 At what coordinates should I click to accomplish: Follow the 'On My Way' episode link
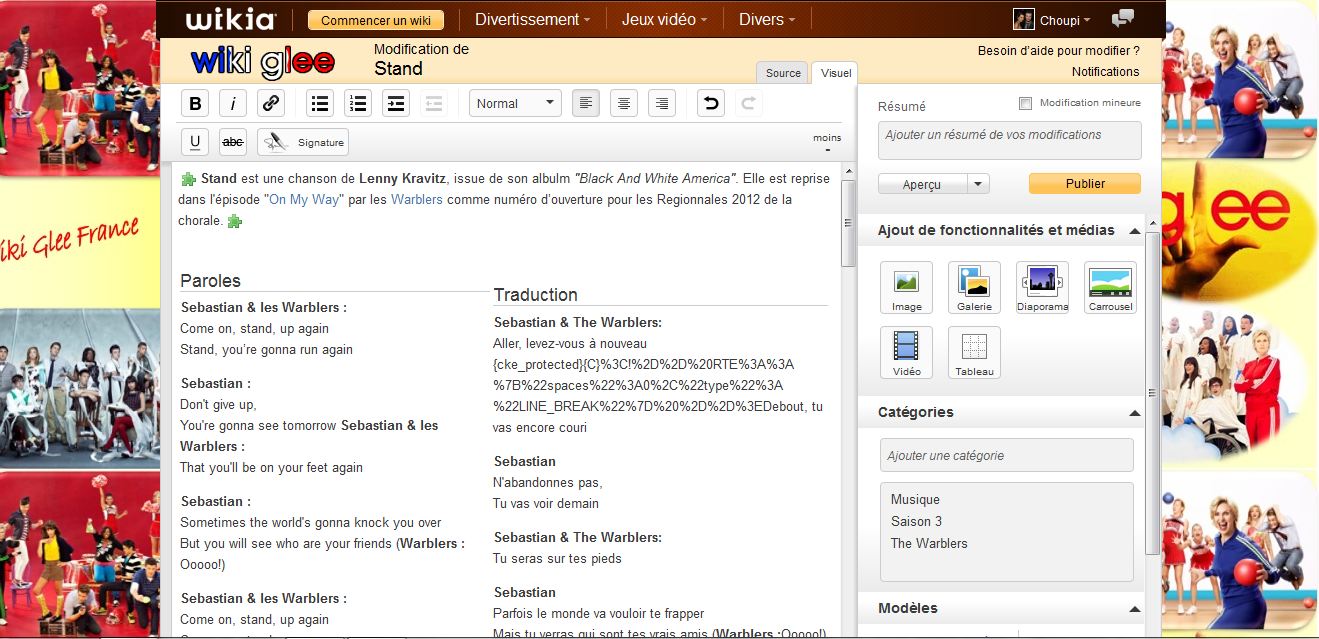tap(304, 200)
